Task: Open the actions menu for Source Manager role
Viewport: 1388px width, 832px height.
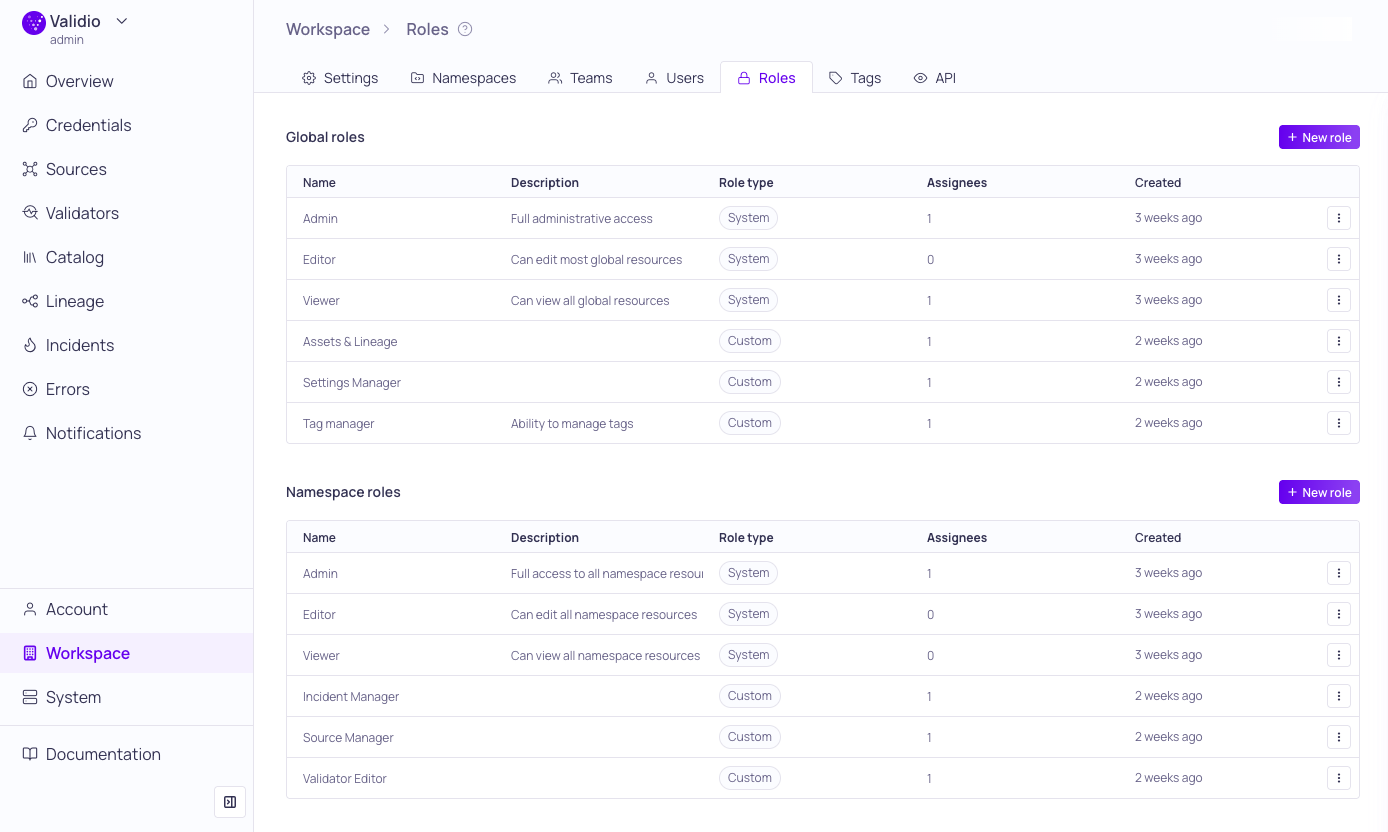Action: click(1339, 737)
